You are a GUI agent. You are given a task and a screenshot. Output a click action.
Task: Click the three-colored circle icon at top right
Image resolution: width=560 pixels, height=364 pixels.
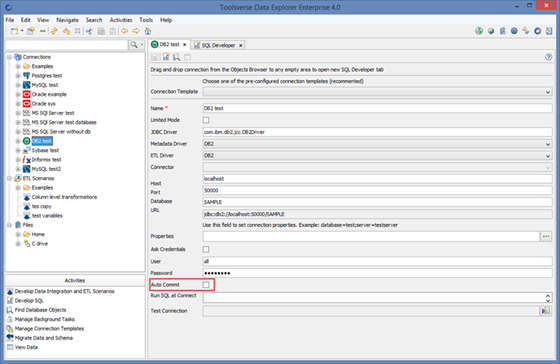pos(479,31)
